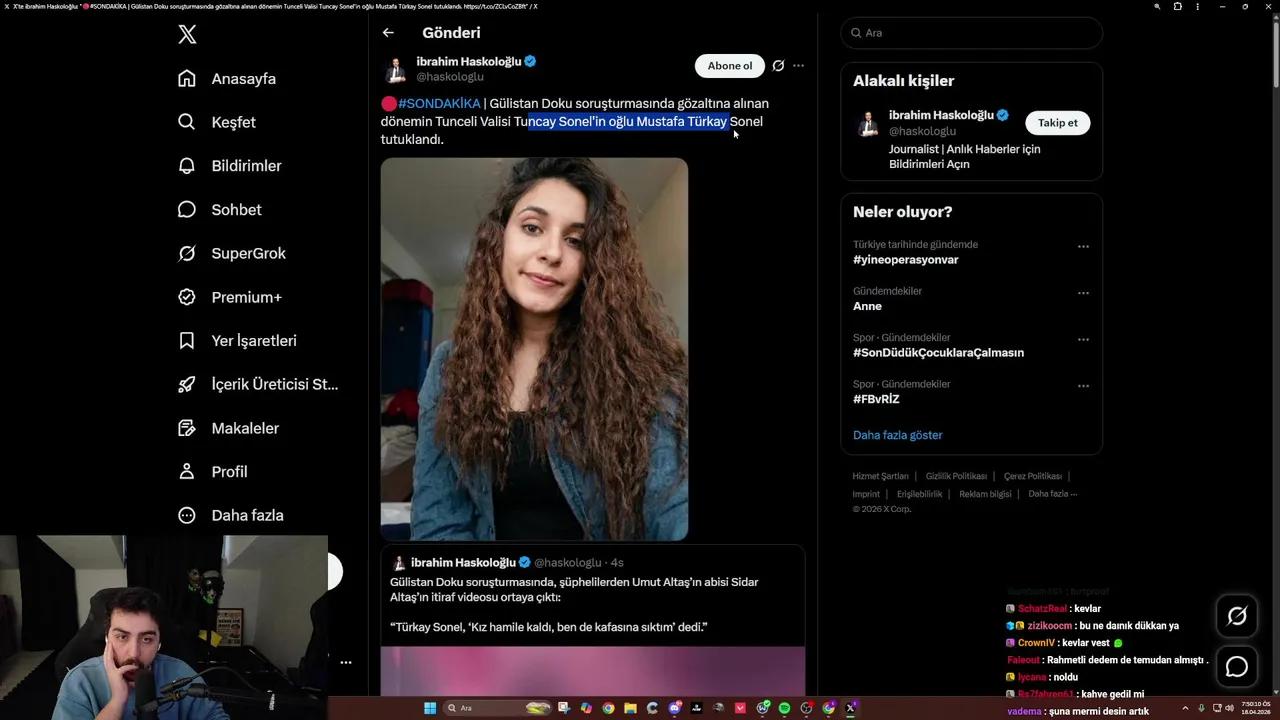The width and height of the screenshot is (1280, 720).
Task: Open the floating chat bubble button
Action: (1237, 667)
